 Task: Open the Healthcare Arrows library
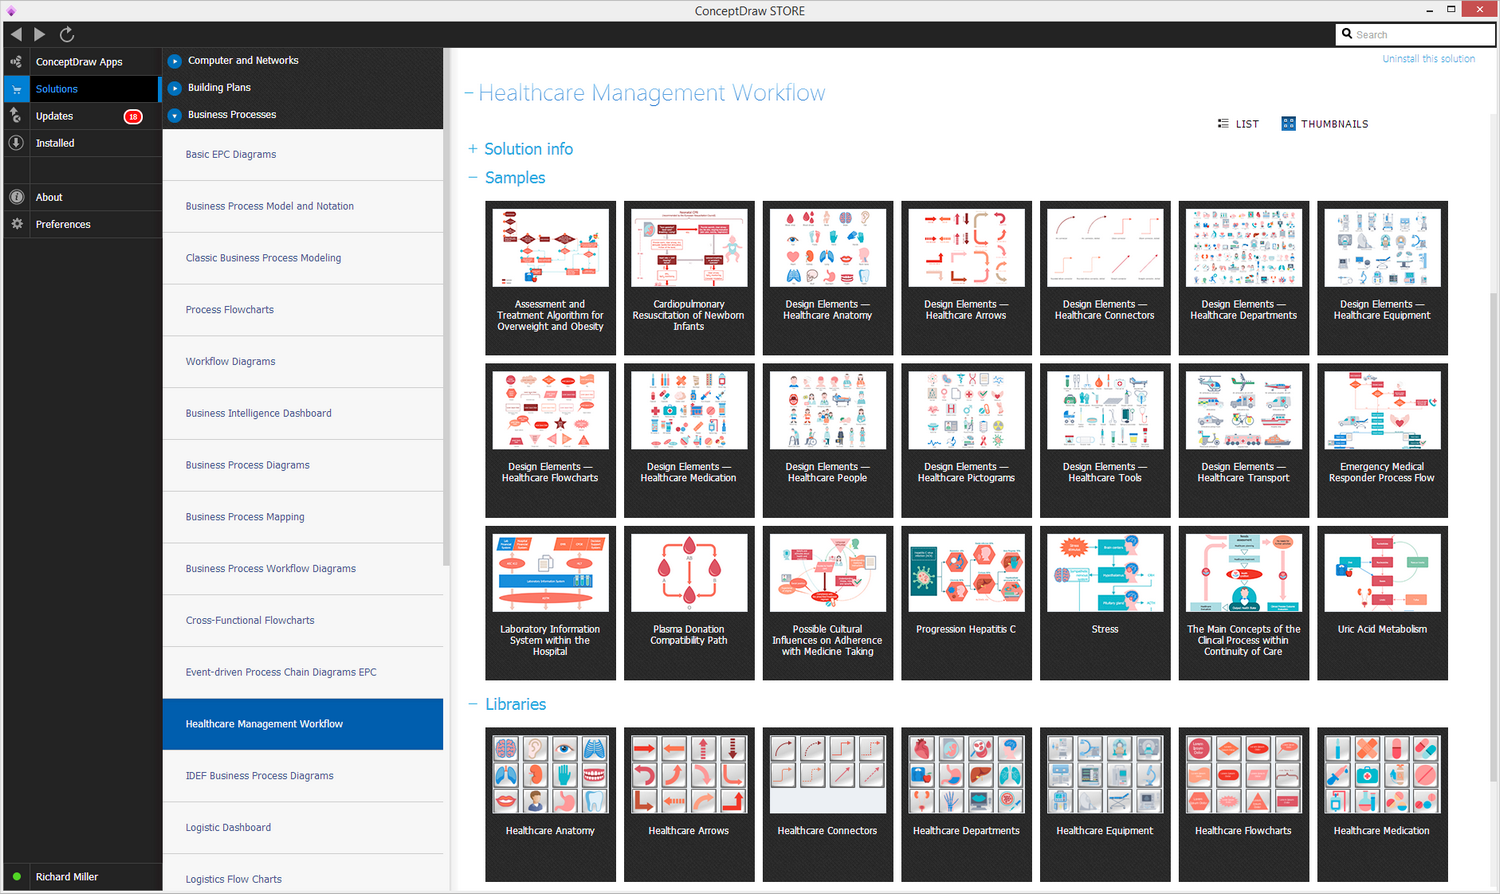coord(689,804)
